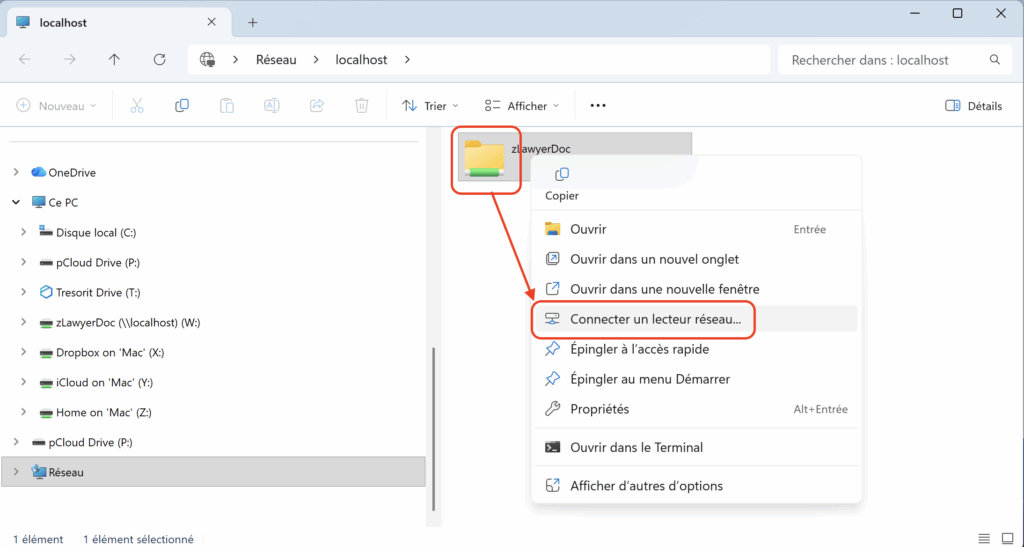Click the Refresh button in navigation bar
1024x547 pixels.
tap(159, 60)
